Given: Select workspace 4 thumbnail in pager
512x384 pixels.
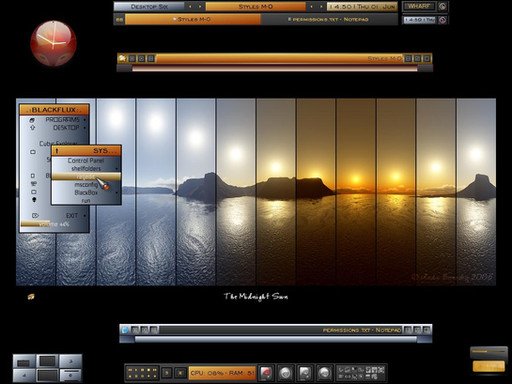Looking at the screenshot, I should 24,375.
